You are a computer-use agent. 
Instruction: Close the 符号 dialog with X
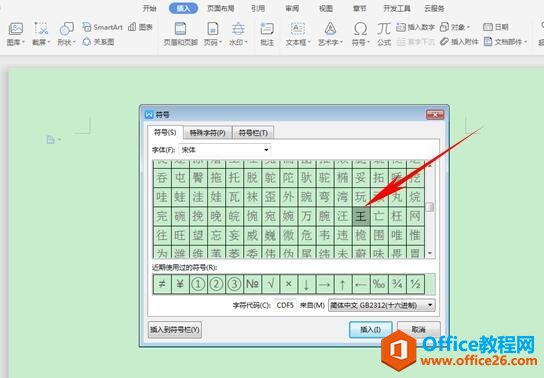click(435, 114)
